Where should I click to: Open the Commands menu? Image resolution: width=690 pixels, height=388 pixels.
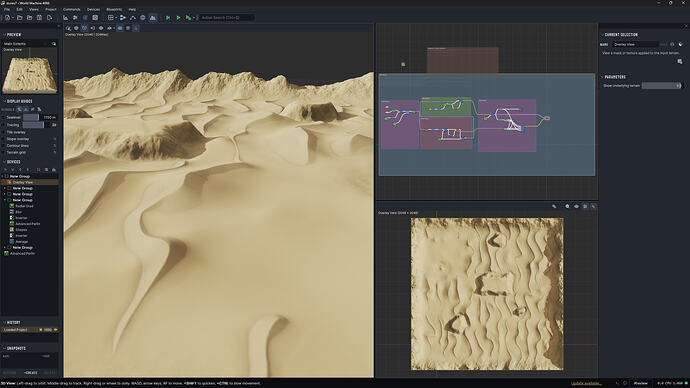click(72, 9)
